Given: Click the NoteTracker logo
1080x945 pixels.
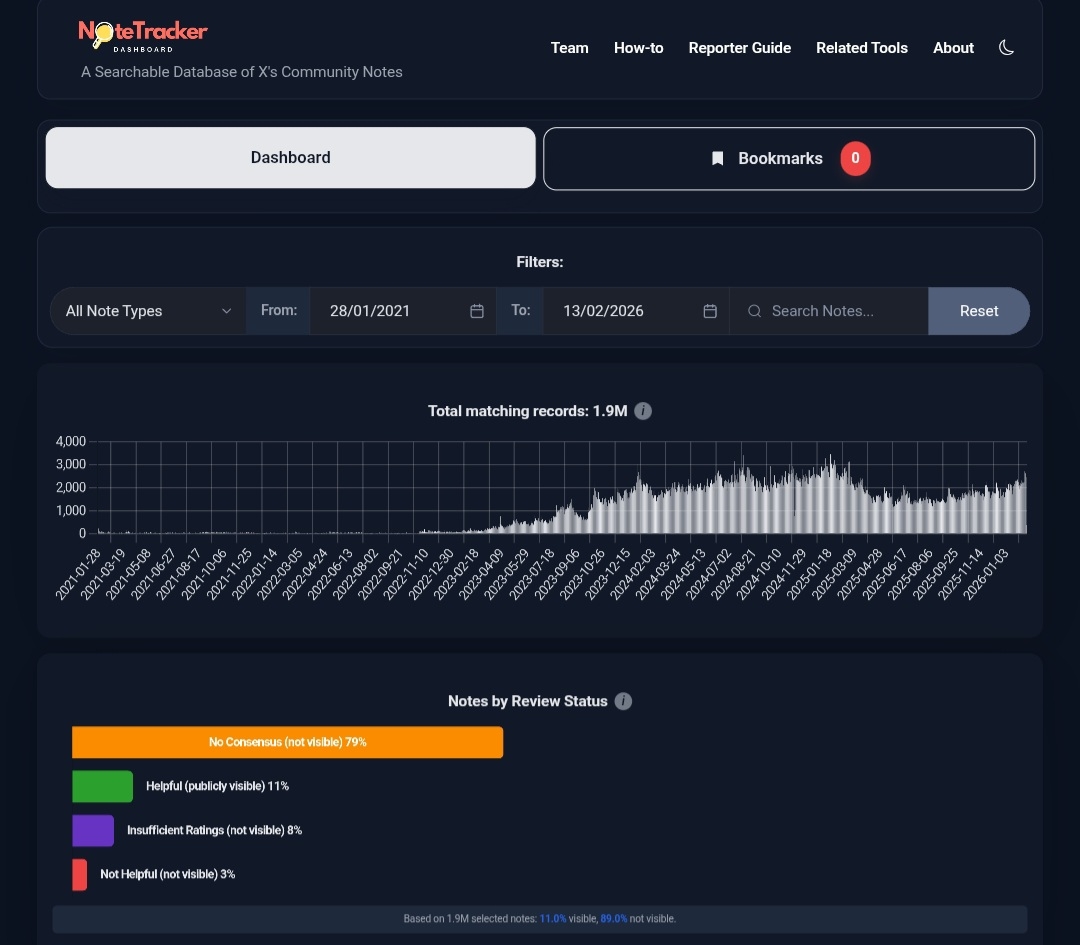Looking at the screenshot, I should point(143,34).
